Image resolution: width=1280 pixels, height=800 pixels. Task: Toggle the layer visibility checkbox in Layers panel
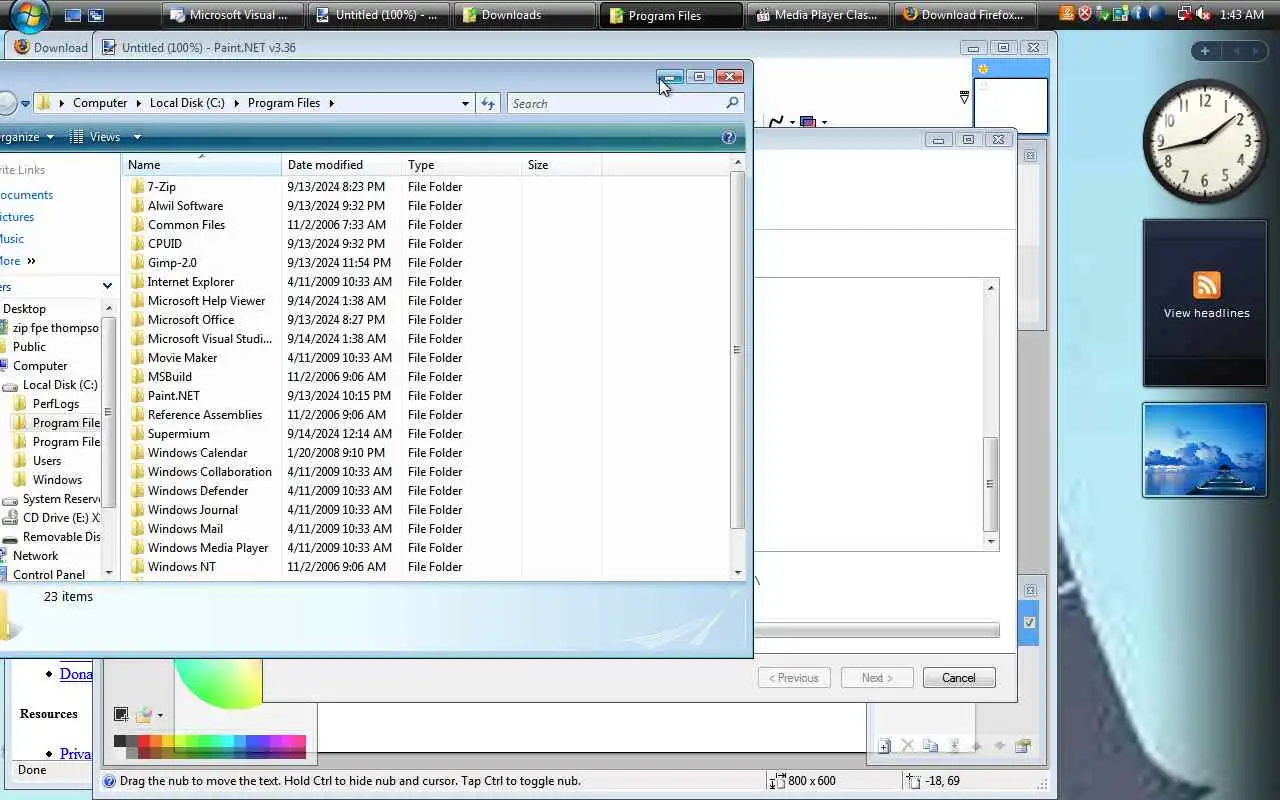[1029, 622]
